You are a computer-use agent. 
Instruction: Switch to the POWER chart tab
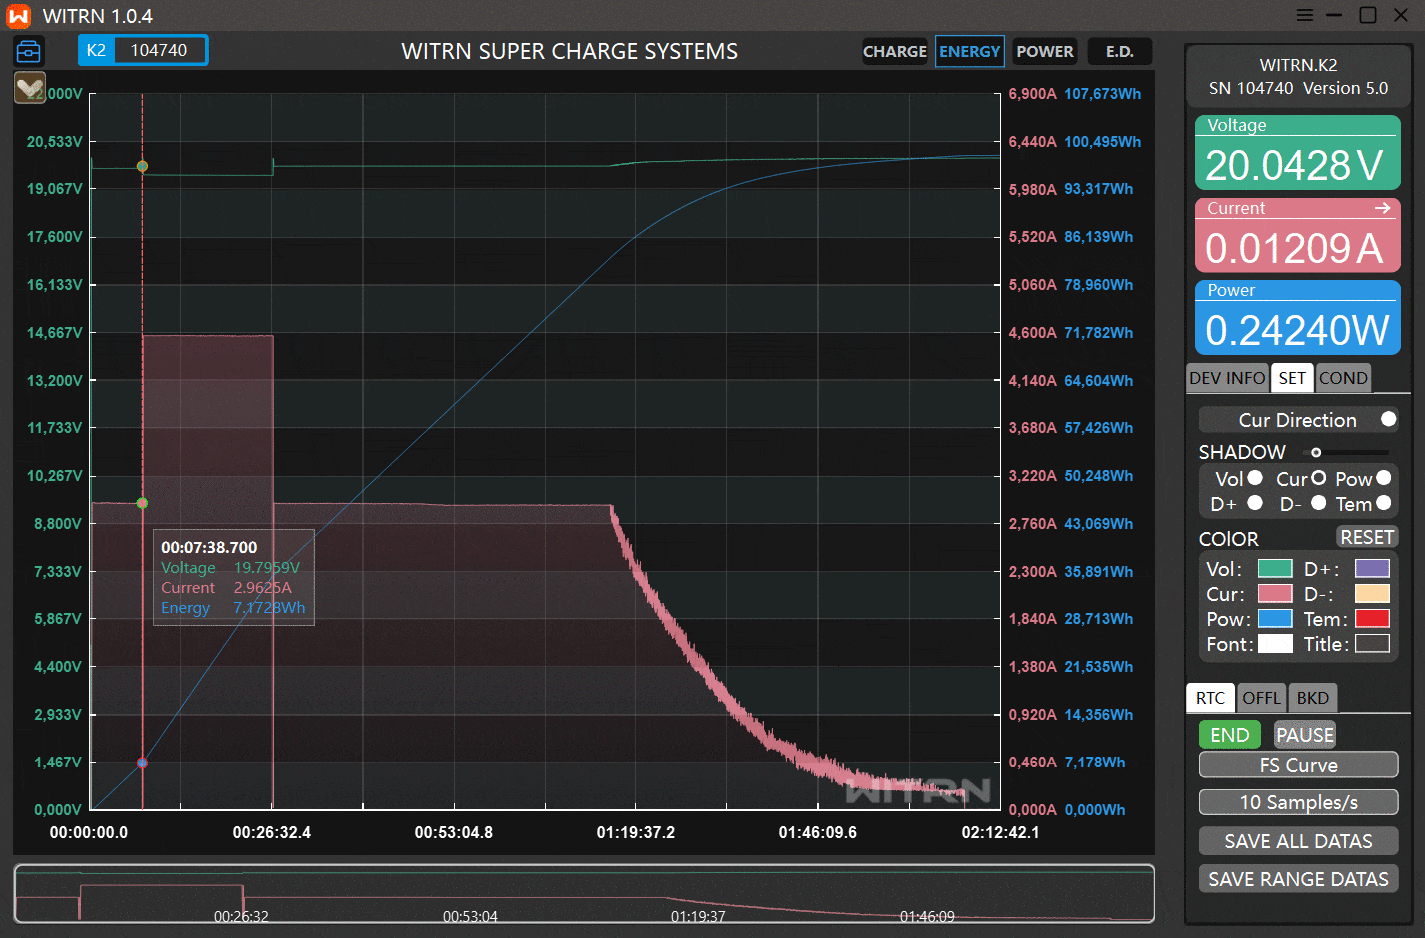click(1044, 51)
